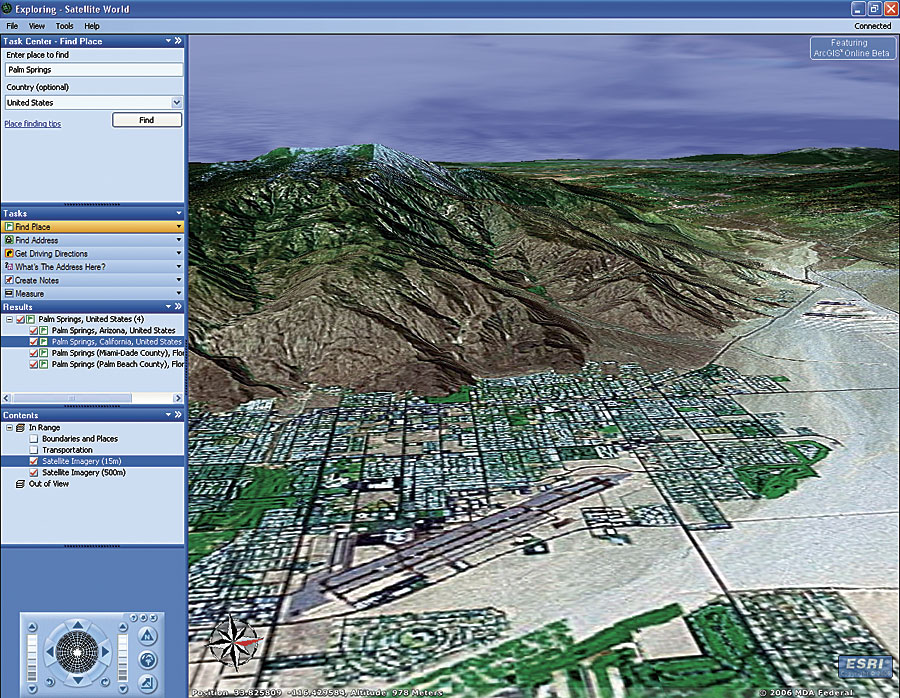900x698 pixels.
Task: Click the What's The Address Here icon
Action: tap(9, 266)
